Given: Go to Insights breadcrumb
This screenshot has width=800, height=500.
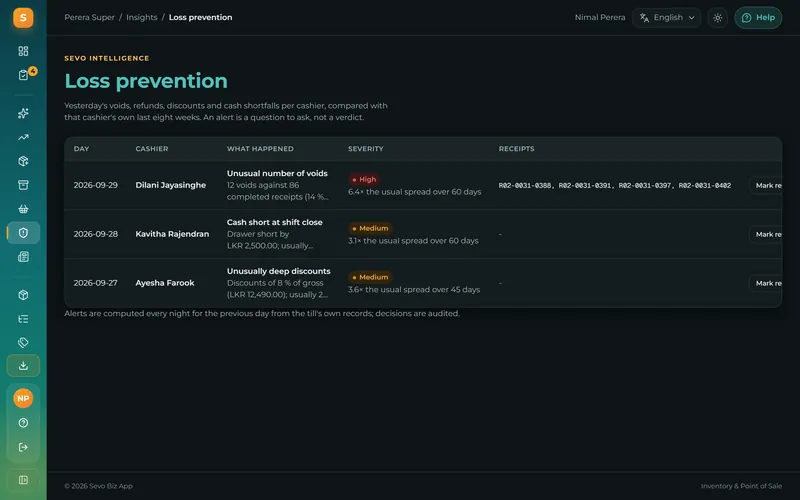Looking at the screenshot, I should click(142, 17).
